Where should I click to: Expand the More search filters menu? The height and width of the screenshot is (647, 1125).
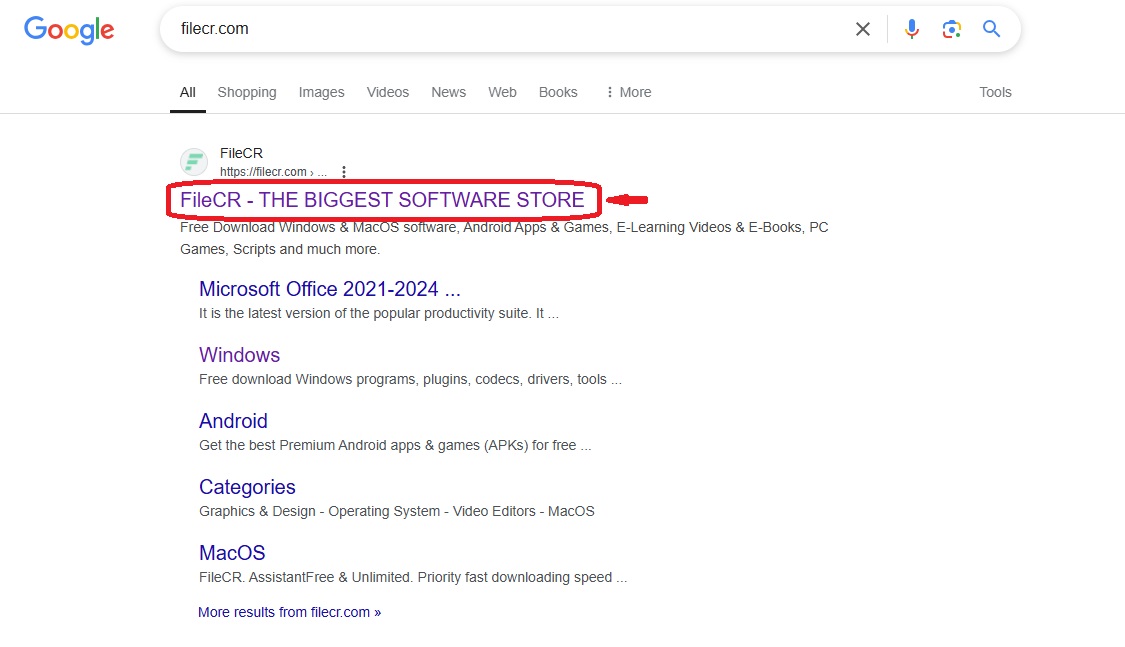(x=629, y=92)
